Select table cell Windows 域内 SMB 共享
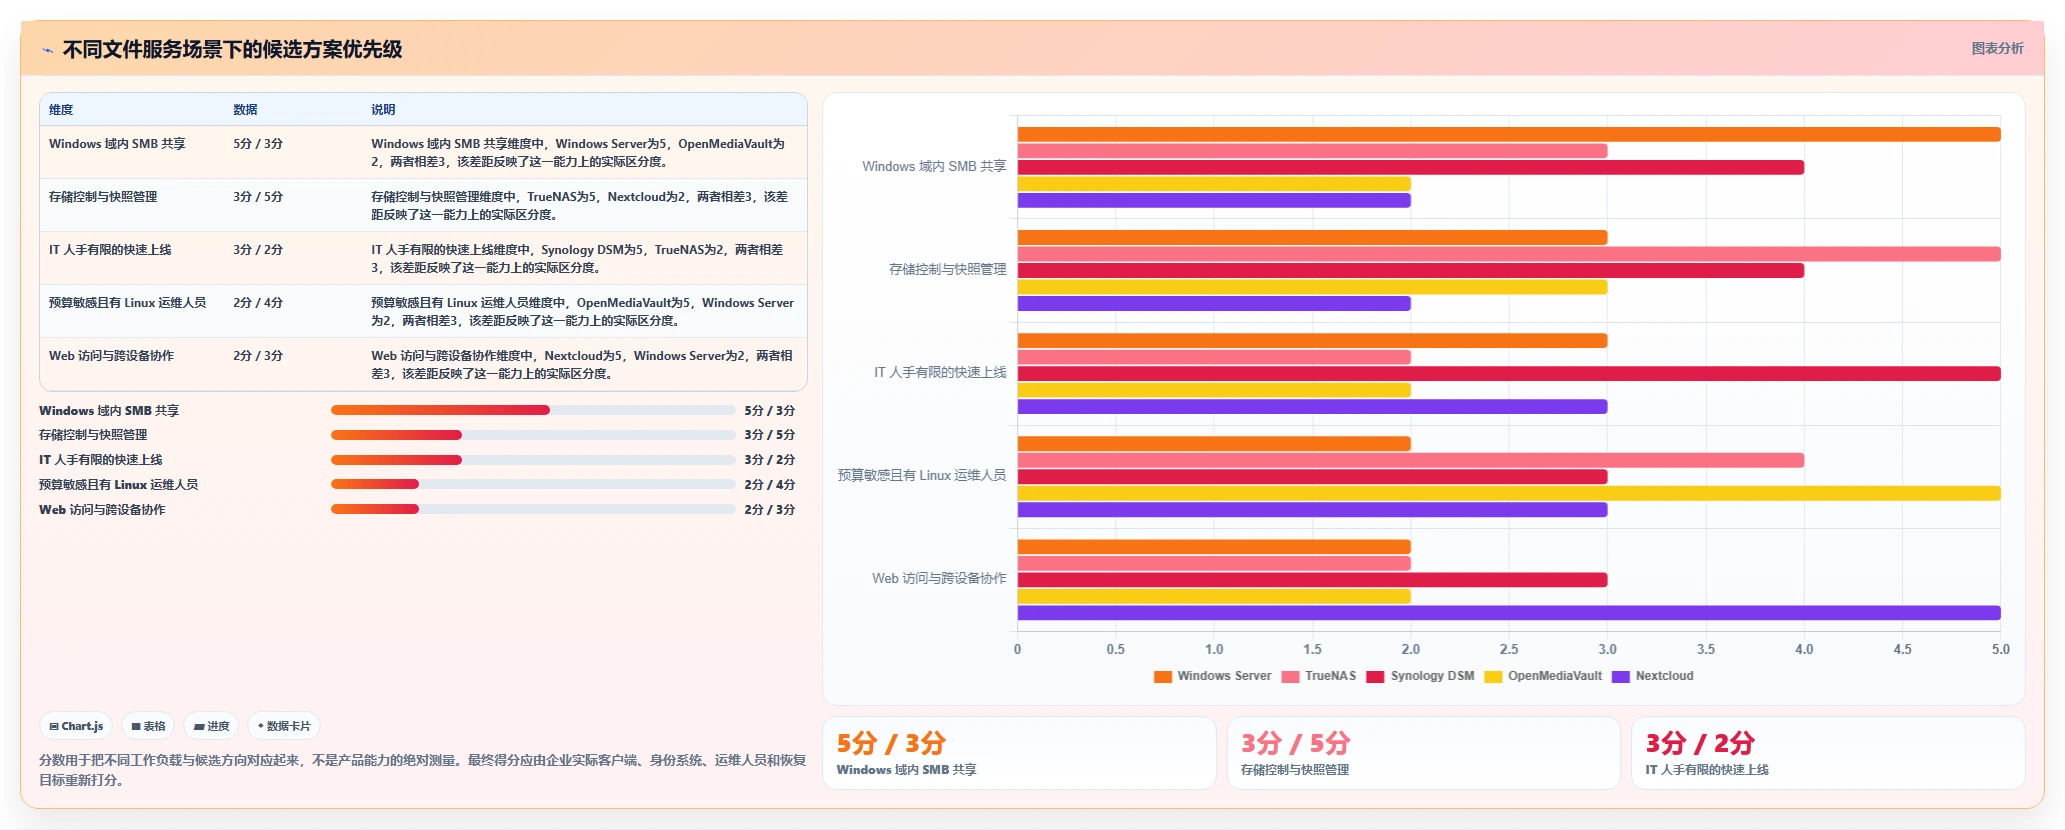The height and width of the screenshot is (830, 2065). (117, 144)
